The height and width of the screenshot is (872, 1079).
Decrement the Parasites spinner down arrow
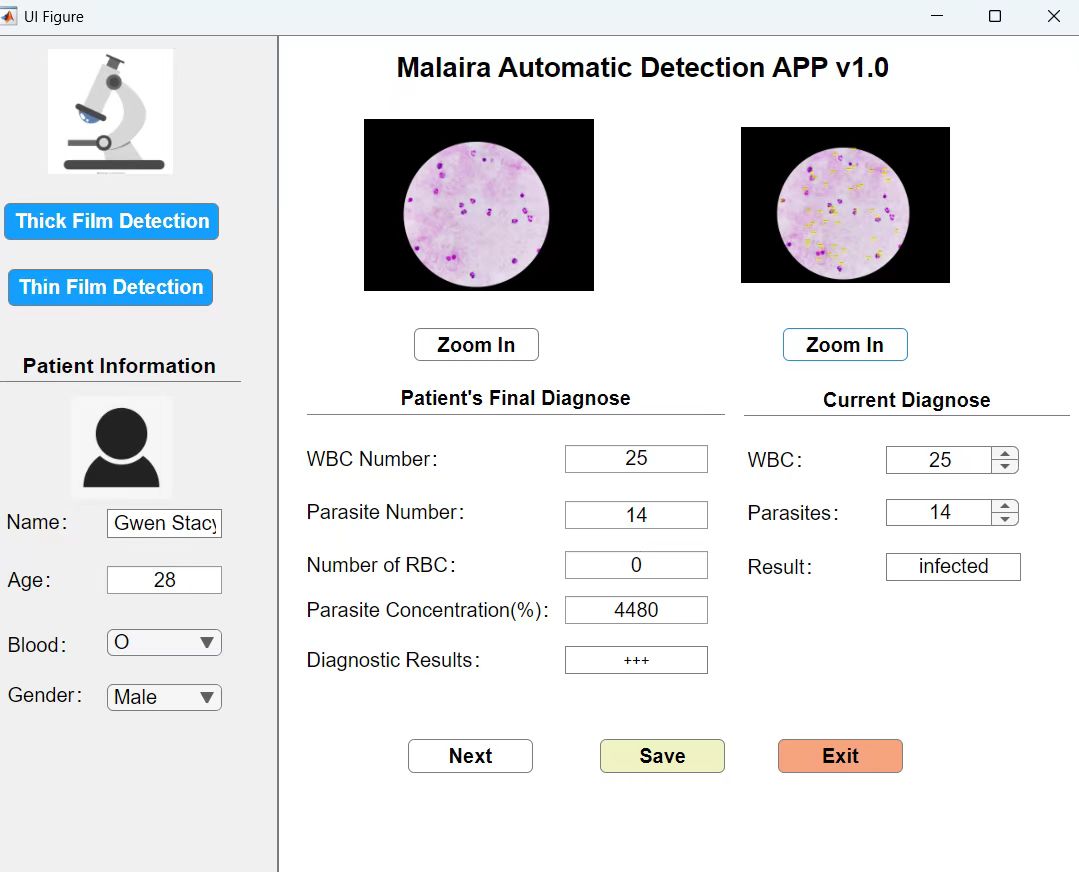(x=1005, y=519)
